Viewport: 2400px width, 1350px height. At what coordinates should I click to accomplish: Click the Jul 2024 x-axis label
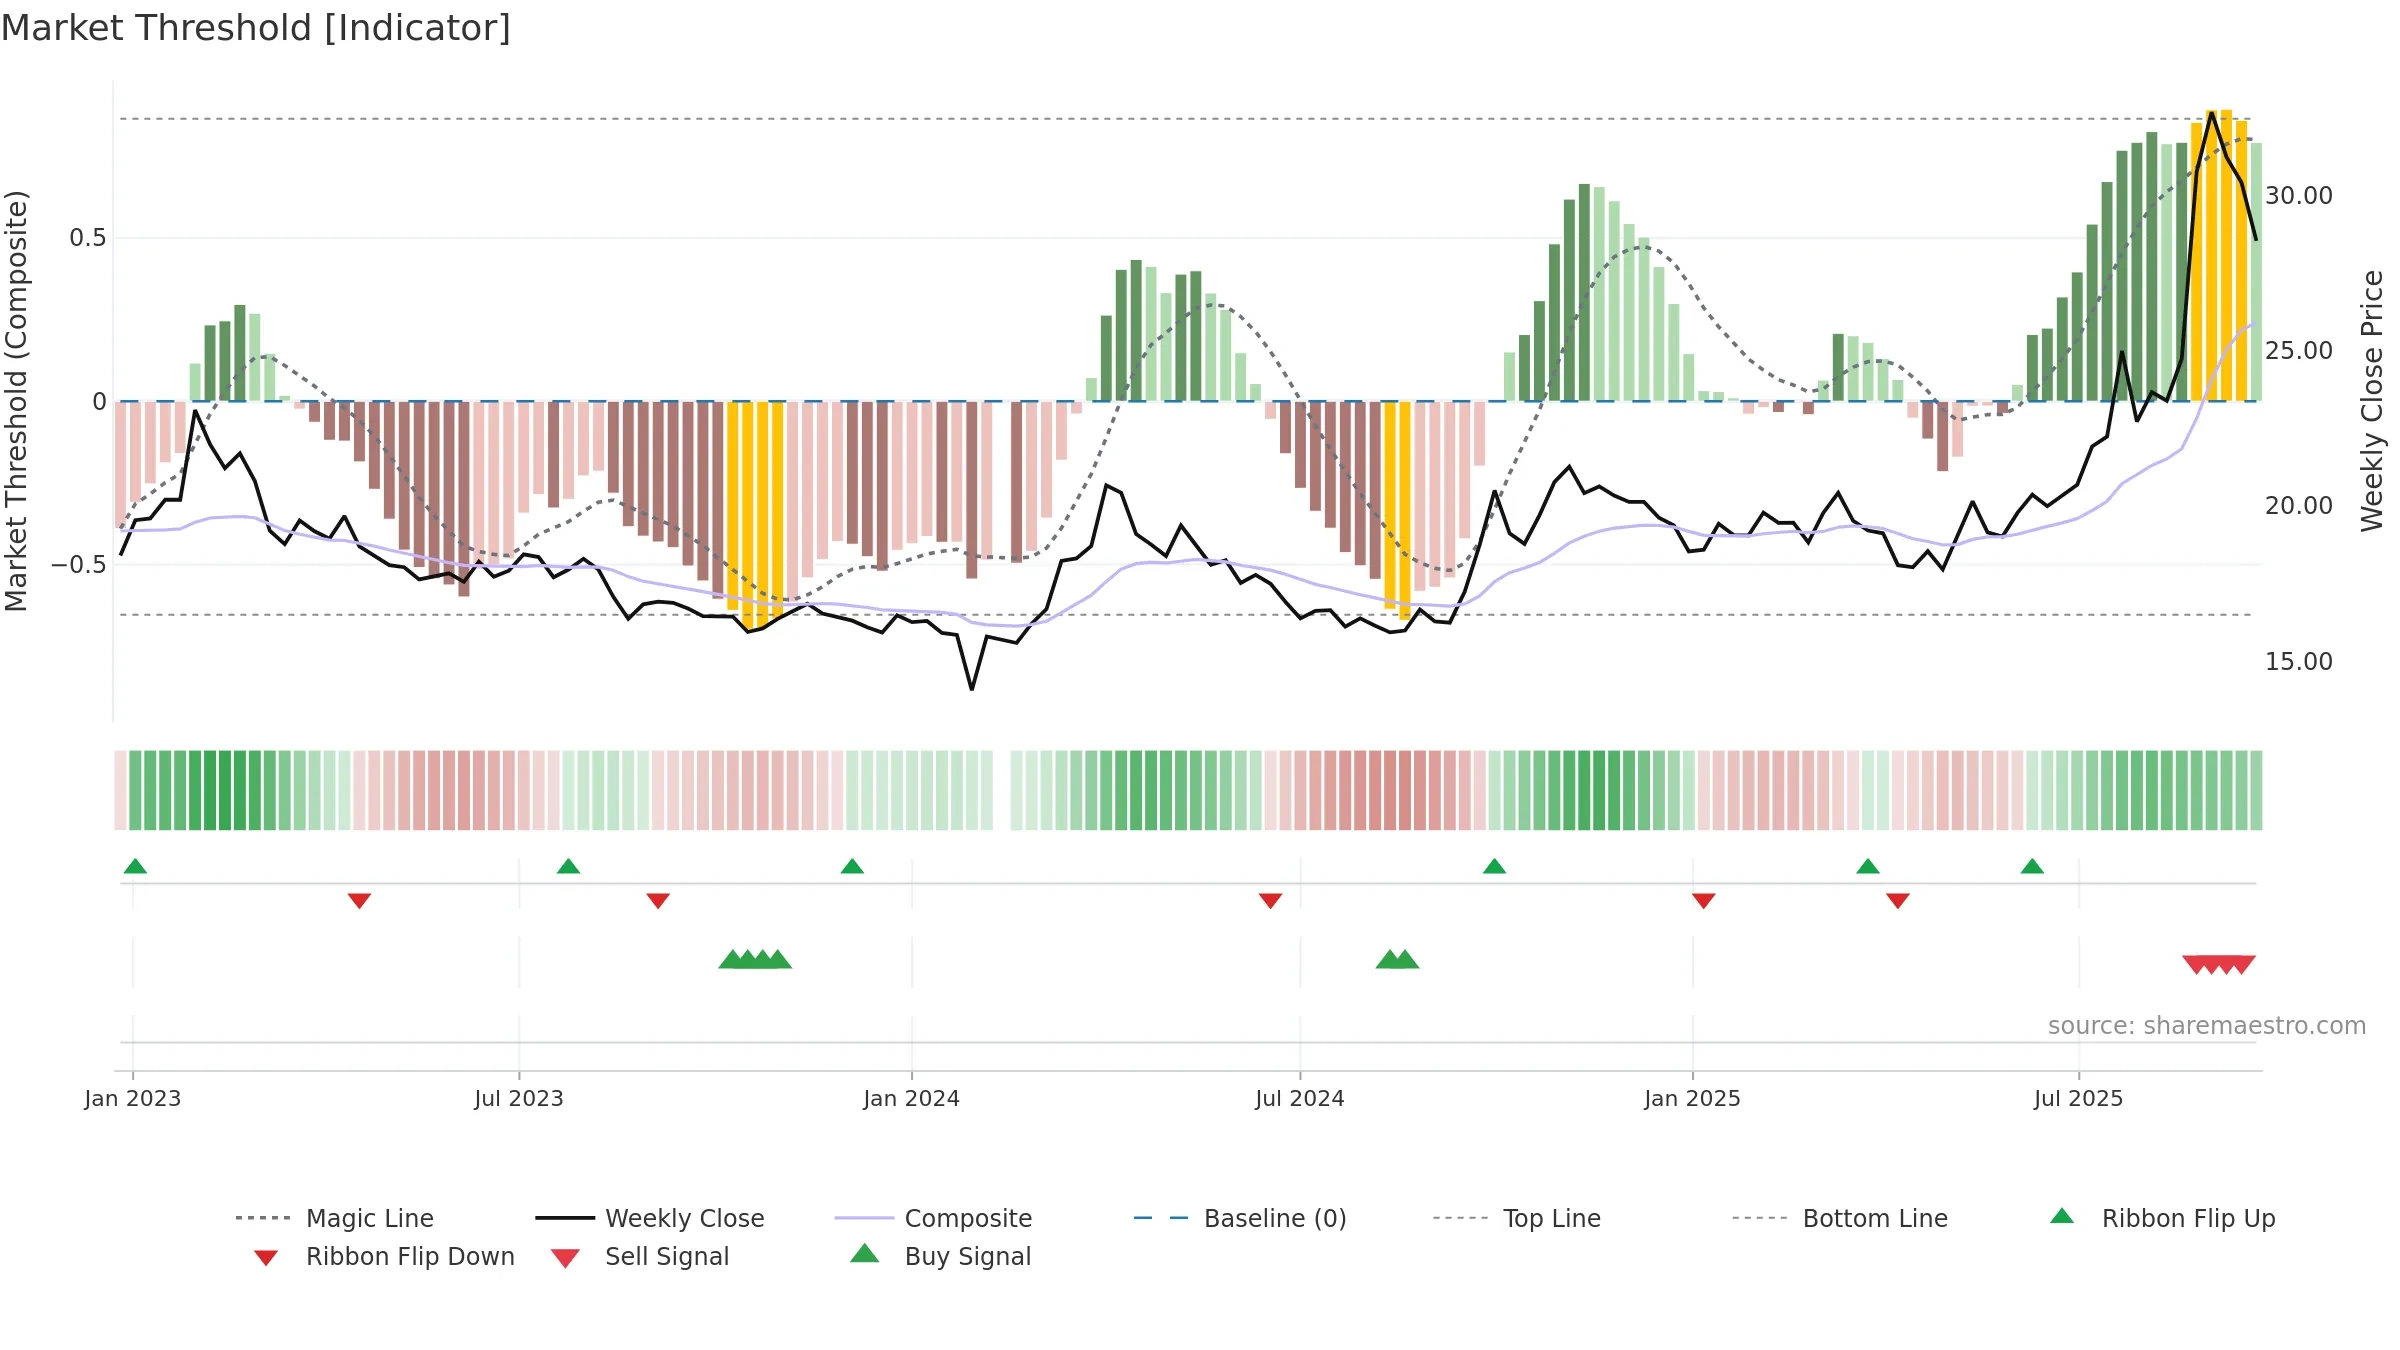(x=1300, y=1099)
